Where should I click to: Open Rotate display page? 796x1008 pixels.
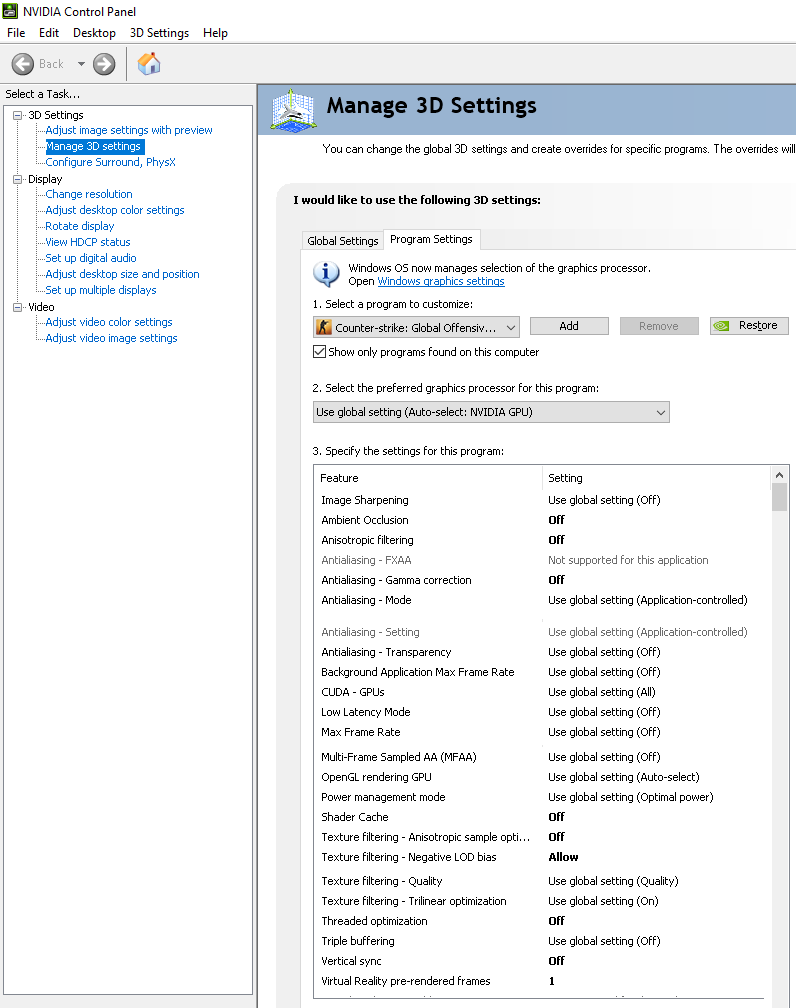pos(80,226)
